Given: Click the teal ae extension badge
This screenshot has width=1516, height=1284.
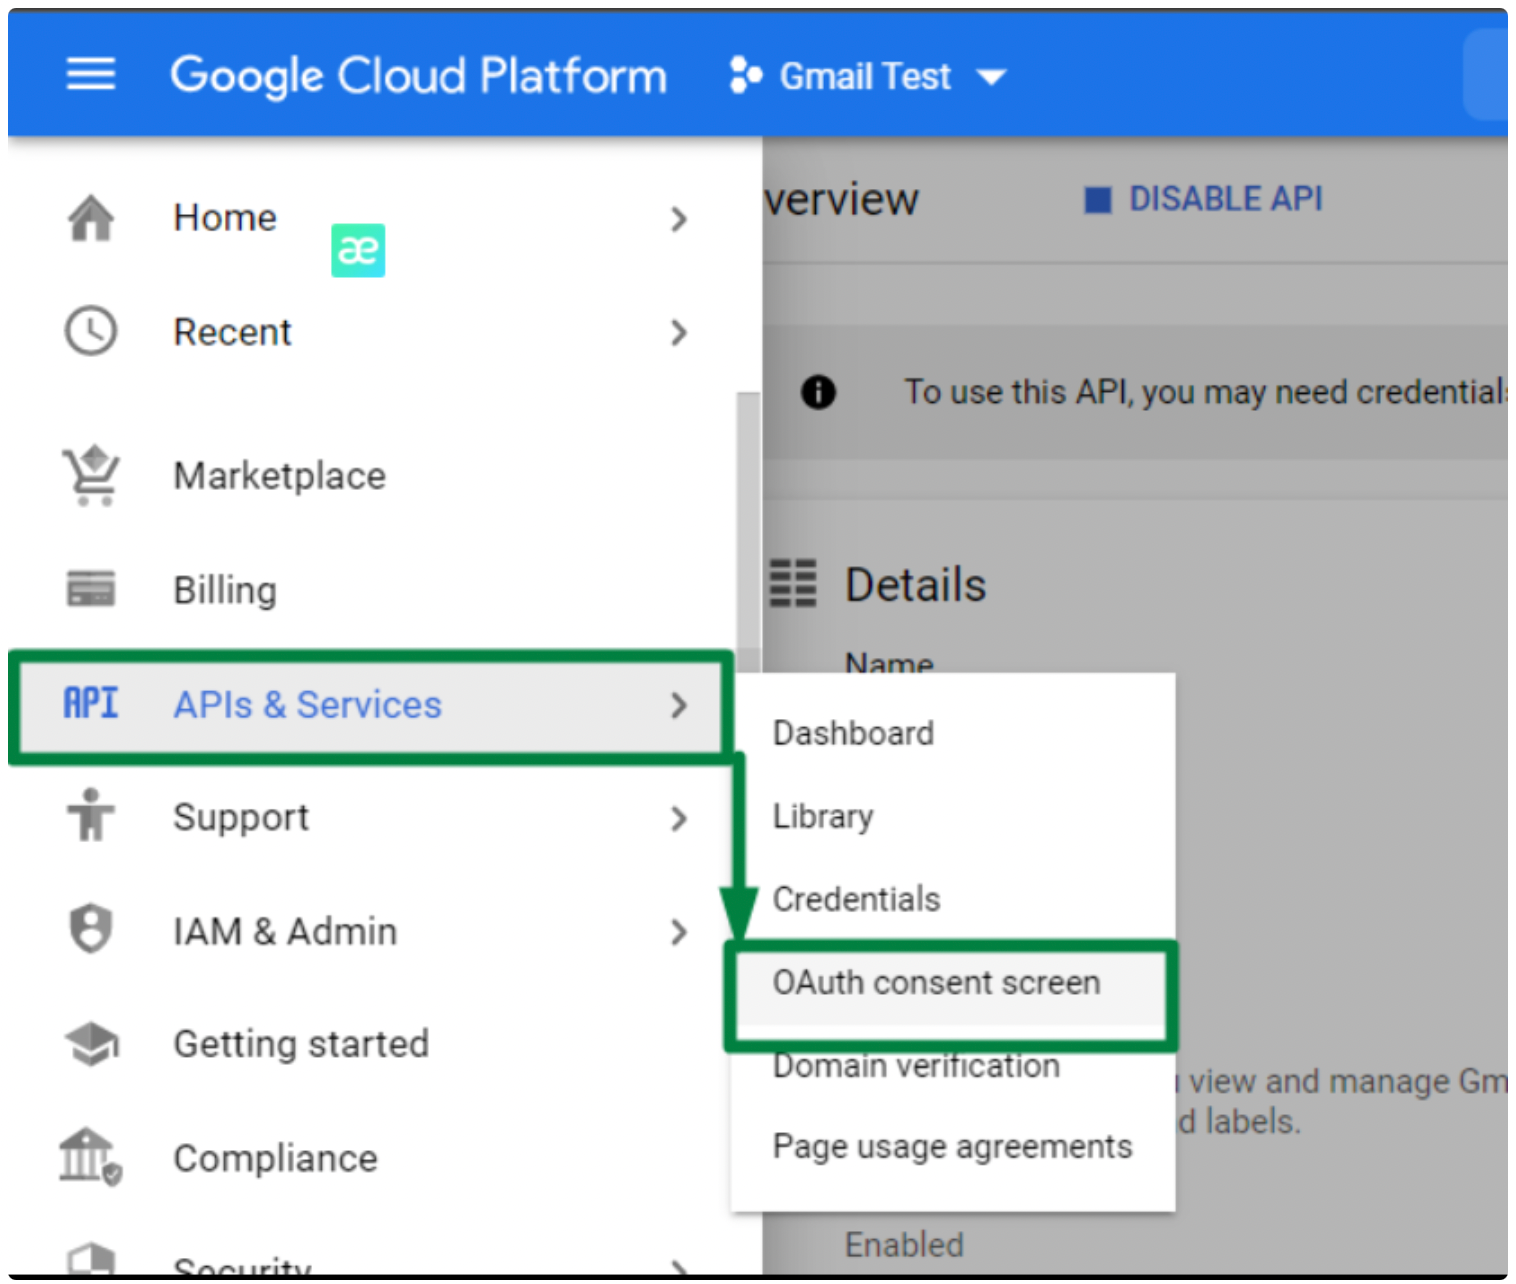Looking at the screenshot, I should coord(358,250).
